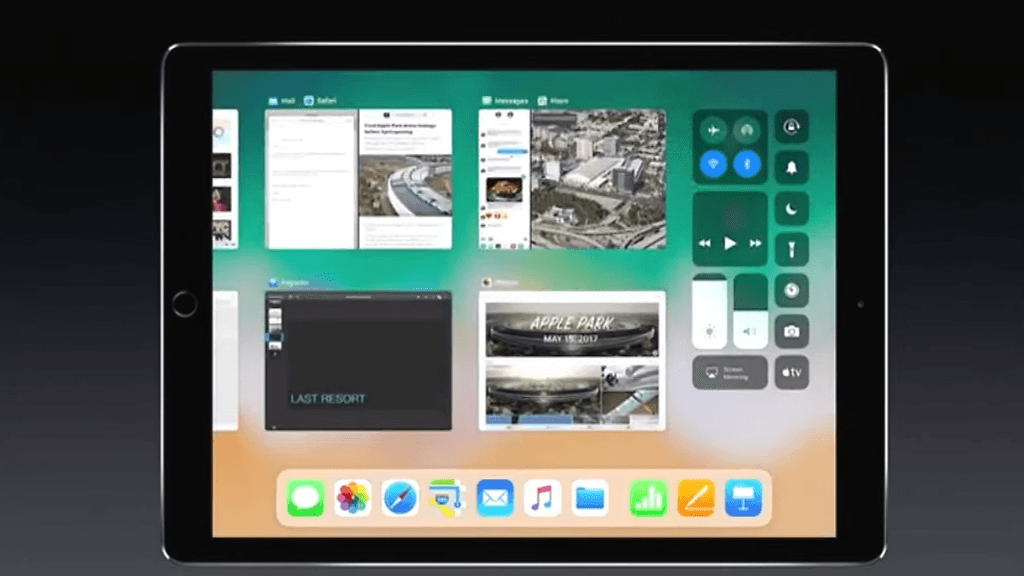
Task: Tap the Apple TV remote button
Action: pos(791,372)
